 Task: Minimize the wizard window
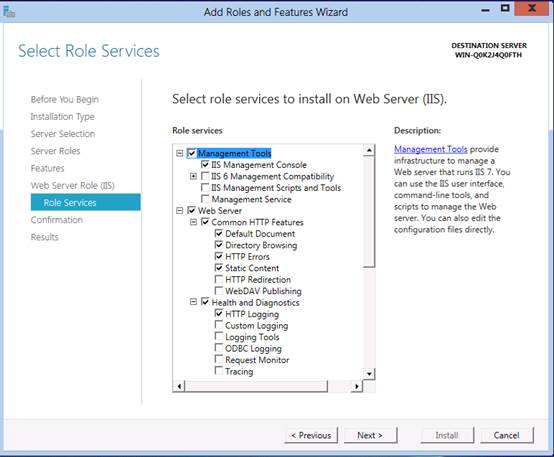click(486, 9)
